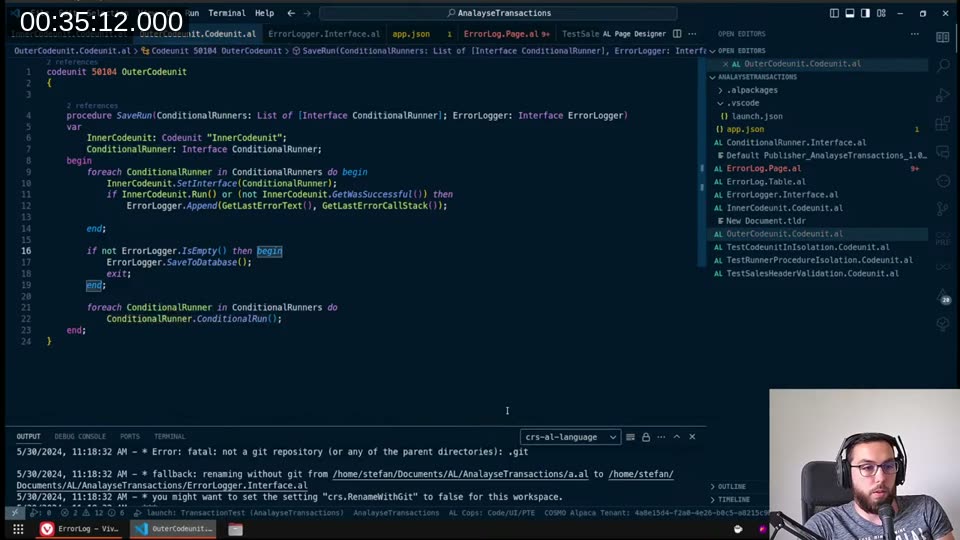Toggle the bottom panel layout button

coord(850,13)
